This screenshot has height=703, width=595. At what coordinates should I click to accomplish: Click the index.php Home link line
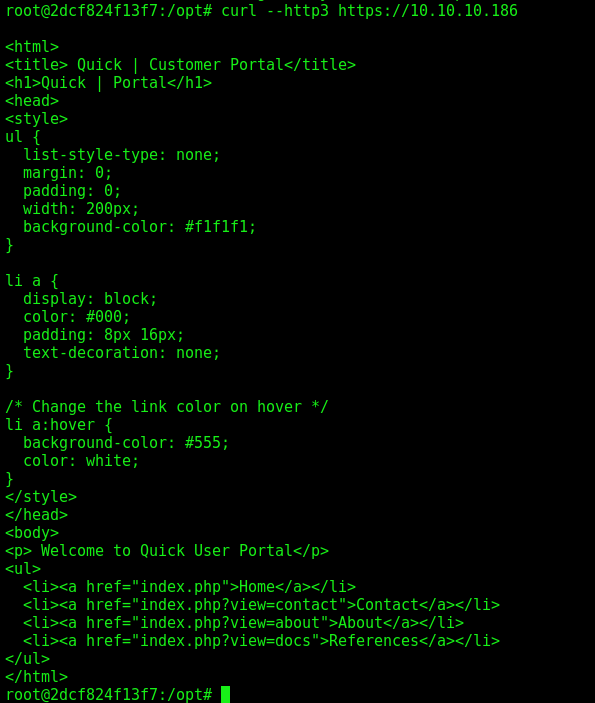click(x=189, y=586)
